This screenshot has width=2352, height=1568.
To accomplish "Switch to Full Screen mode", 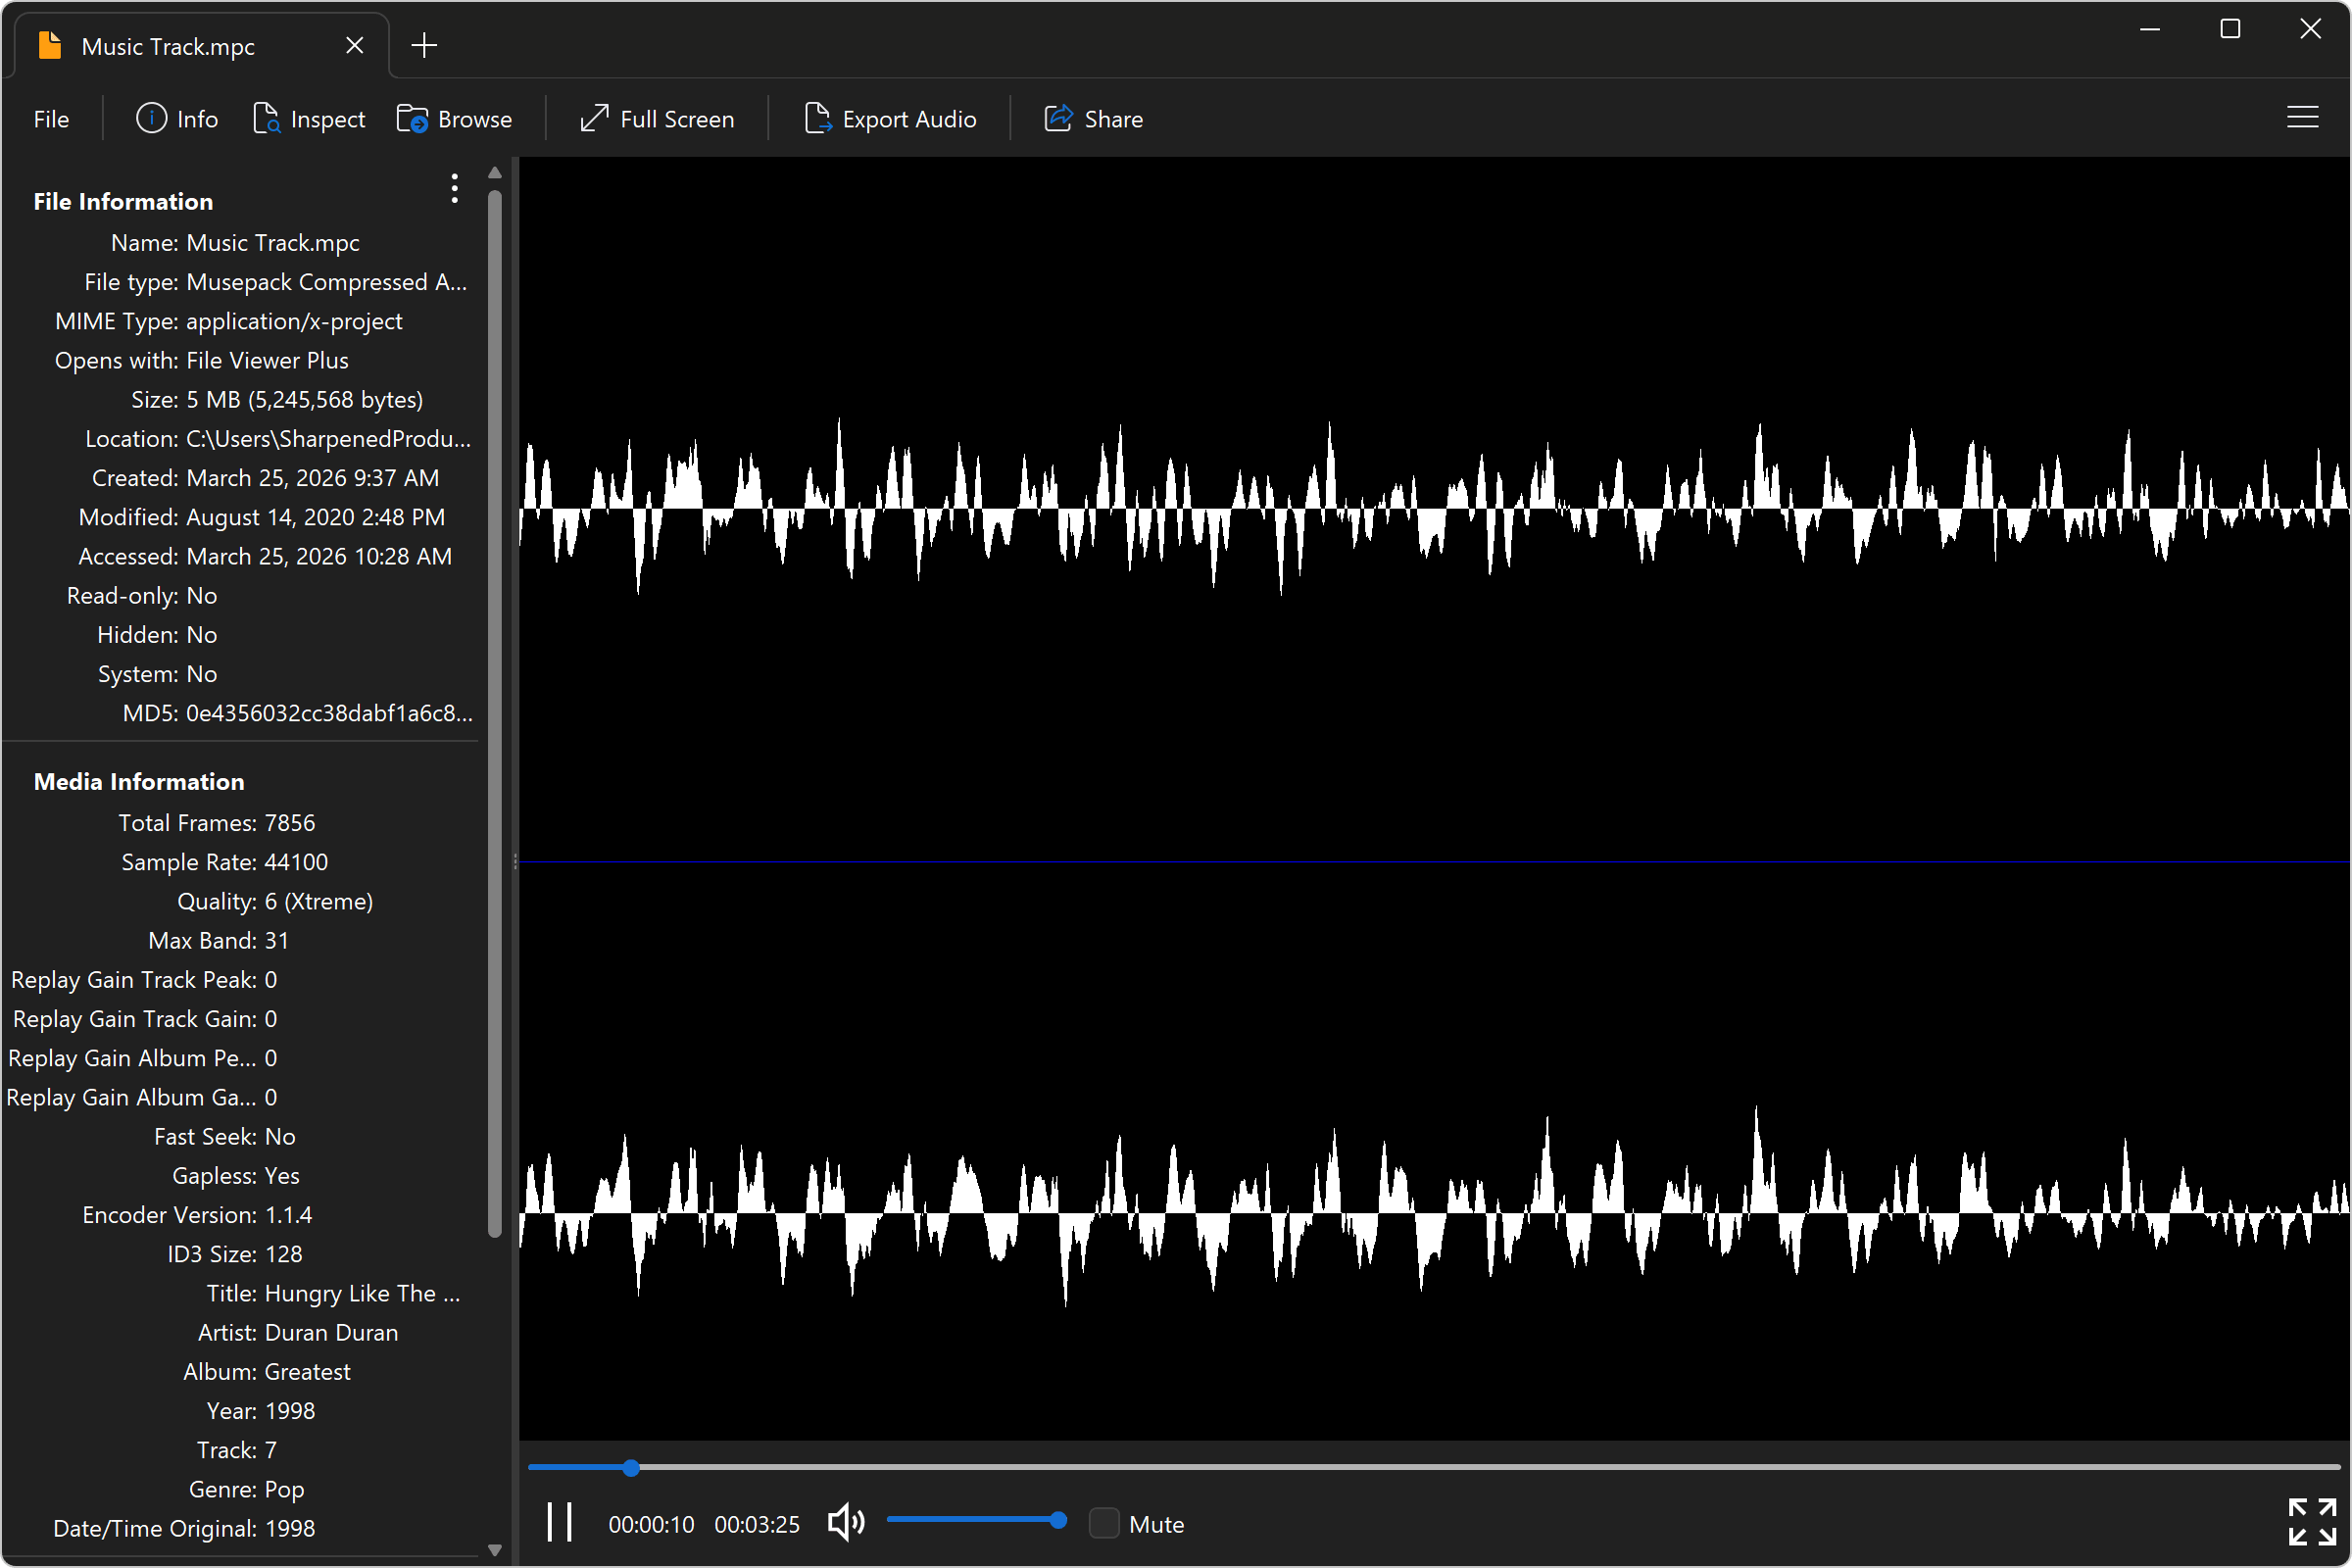I will 657,119.
